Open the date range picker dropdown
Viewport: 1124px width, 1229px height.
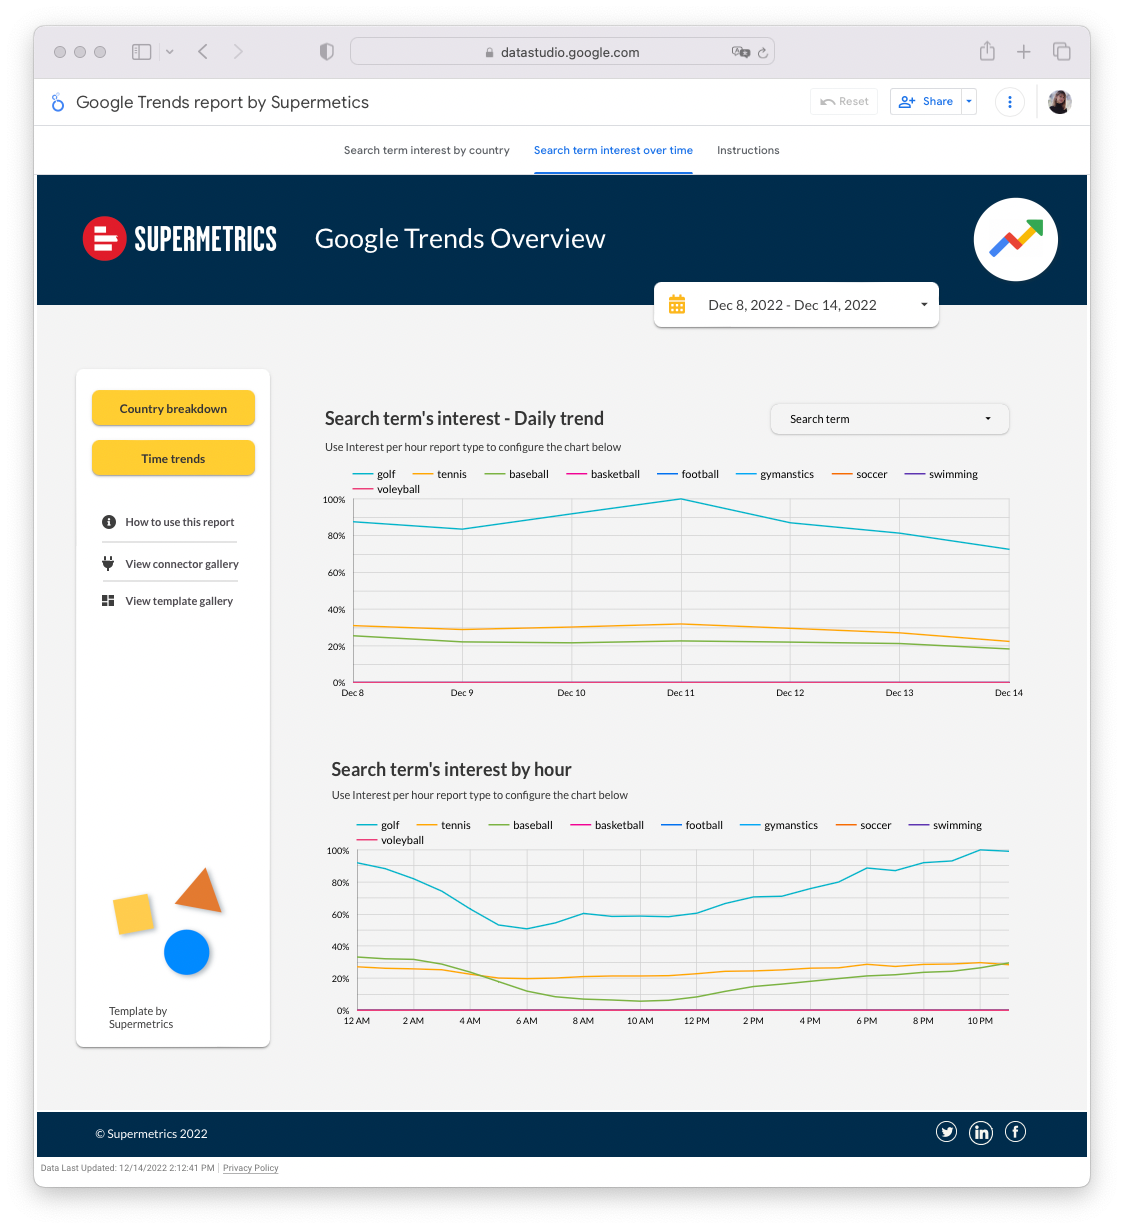click(796, 305)
